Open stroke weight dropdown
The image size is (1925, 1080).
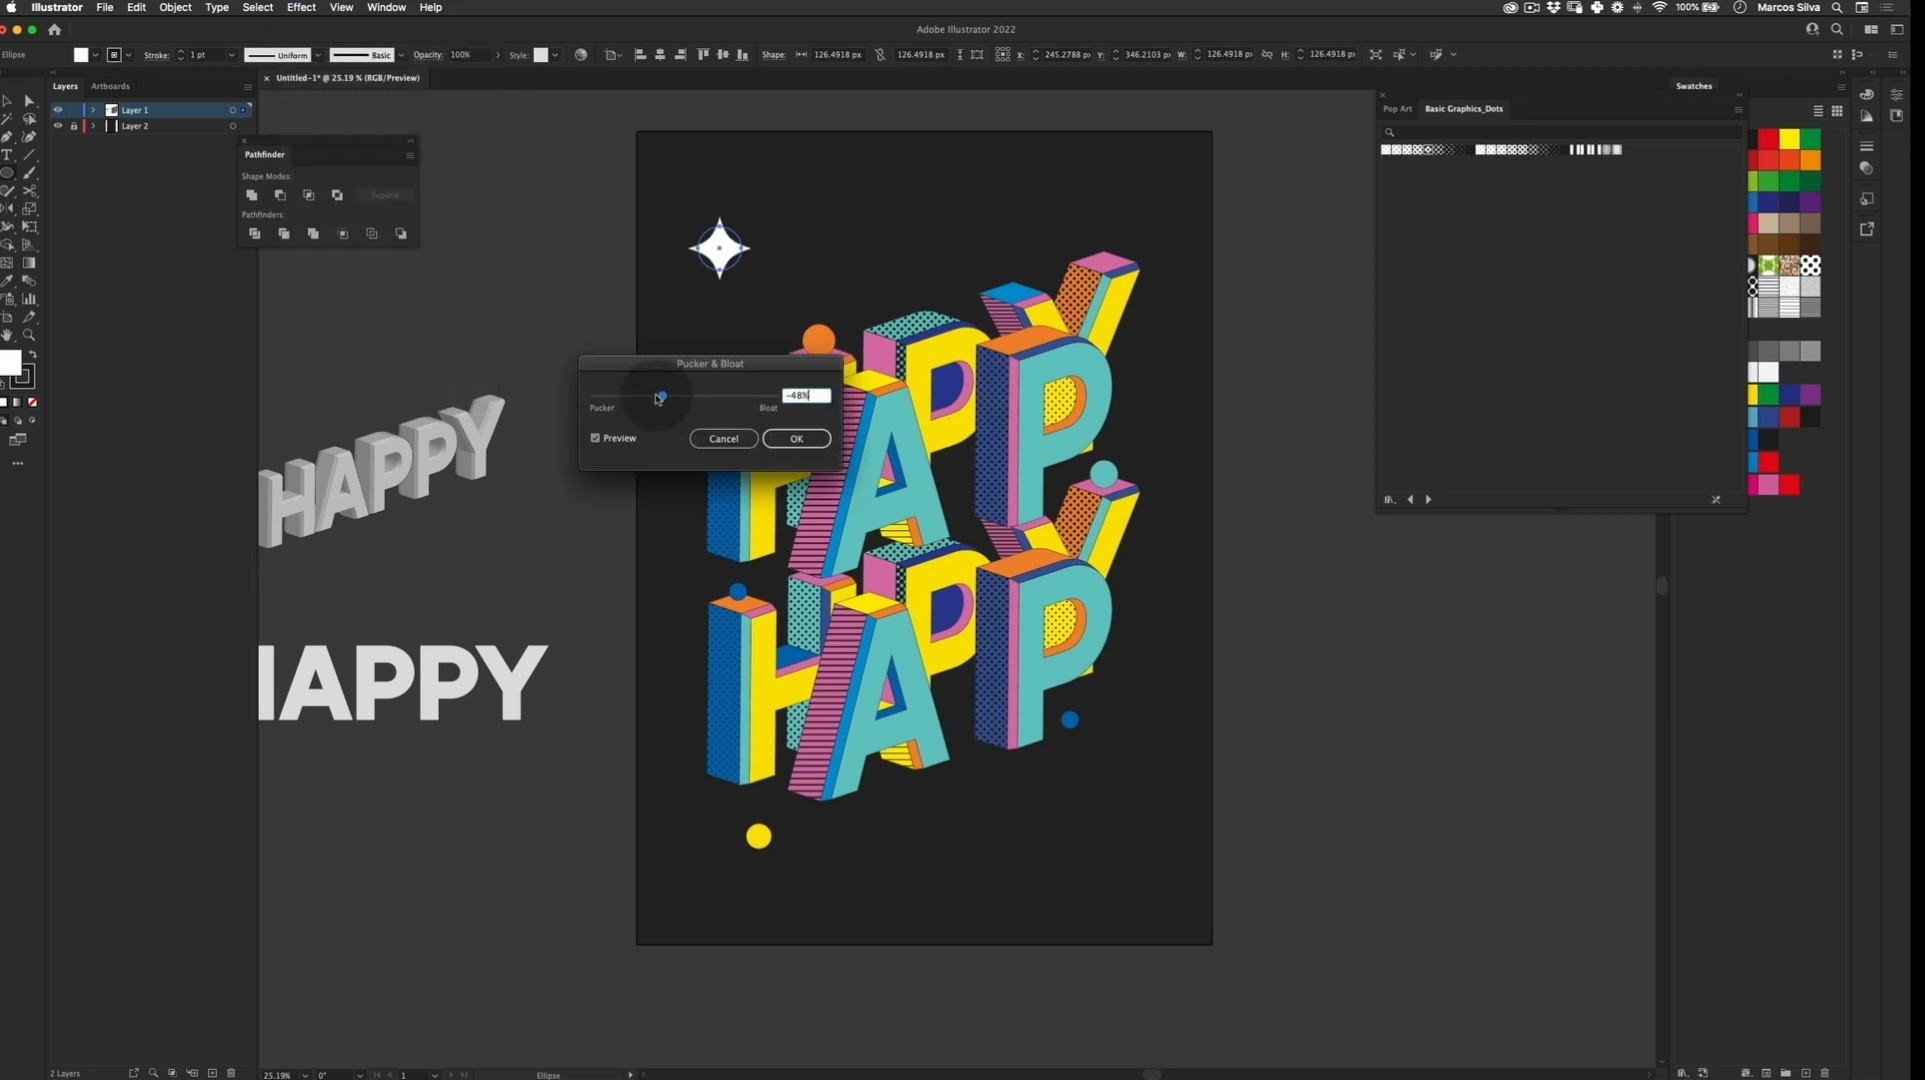pos(231,55)
